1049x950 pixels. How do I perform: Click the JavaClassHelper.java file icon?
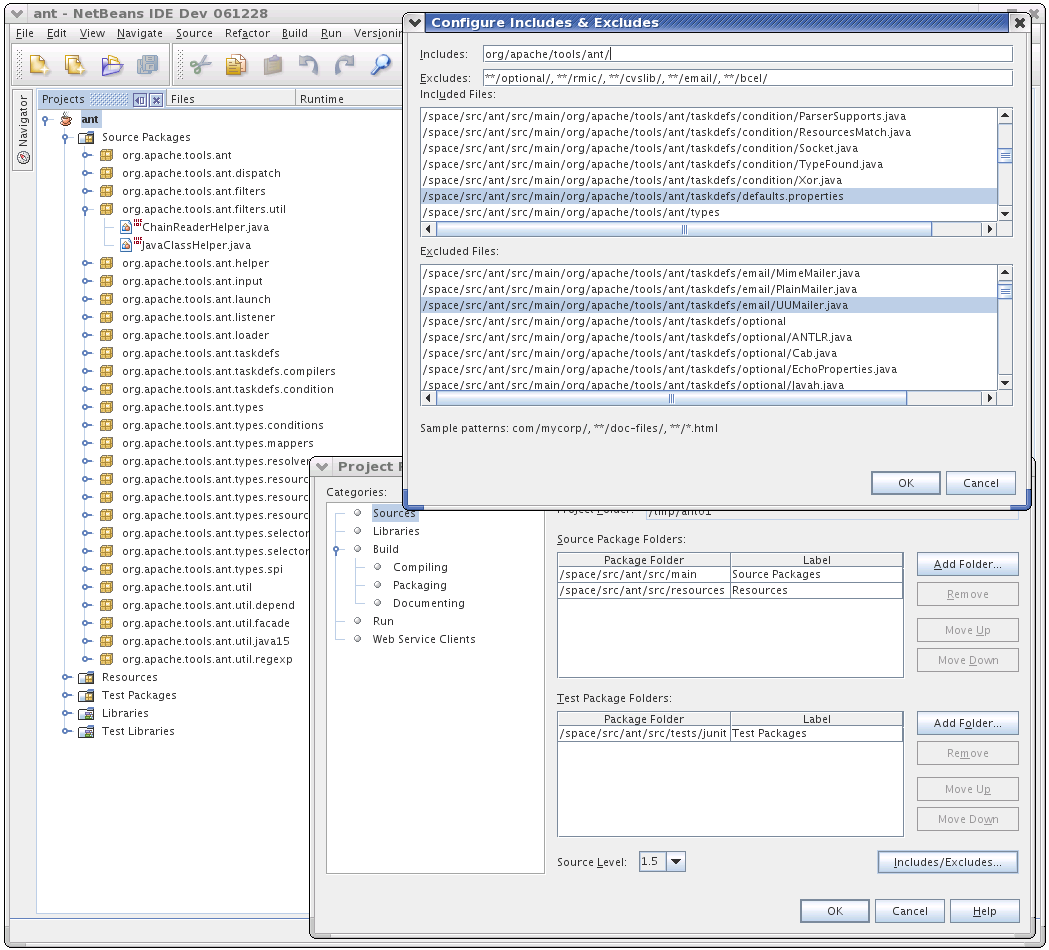point(126,245)
